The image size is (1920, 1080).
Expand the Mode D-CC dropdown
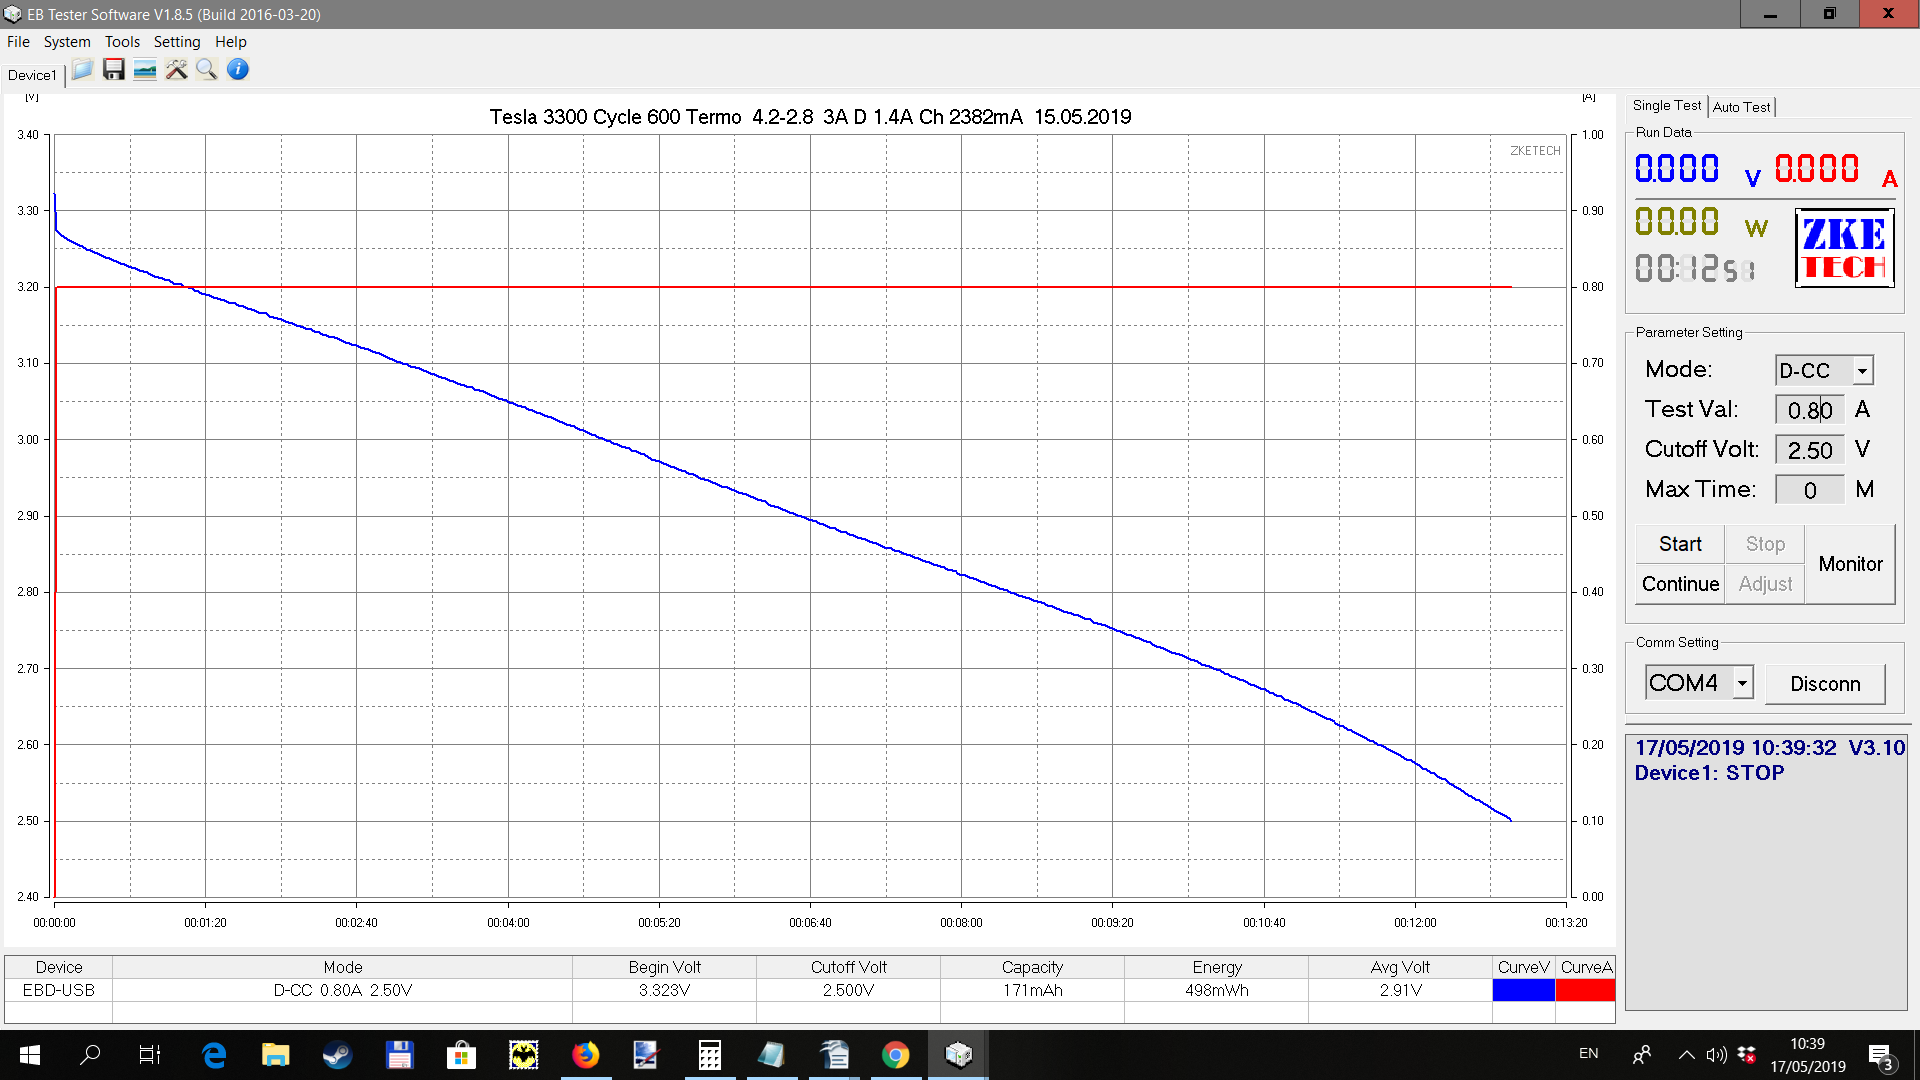pyautogui.click(x=1862, y=371)
